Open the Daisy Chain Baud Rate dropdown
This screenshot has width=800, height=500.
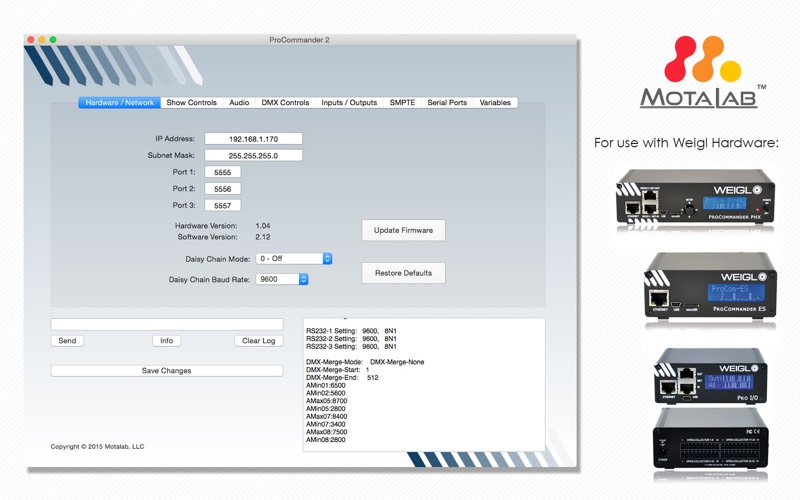point(282,279)
